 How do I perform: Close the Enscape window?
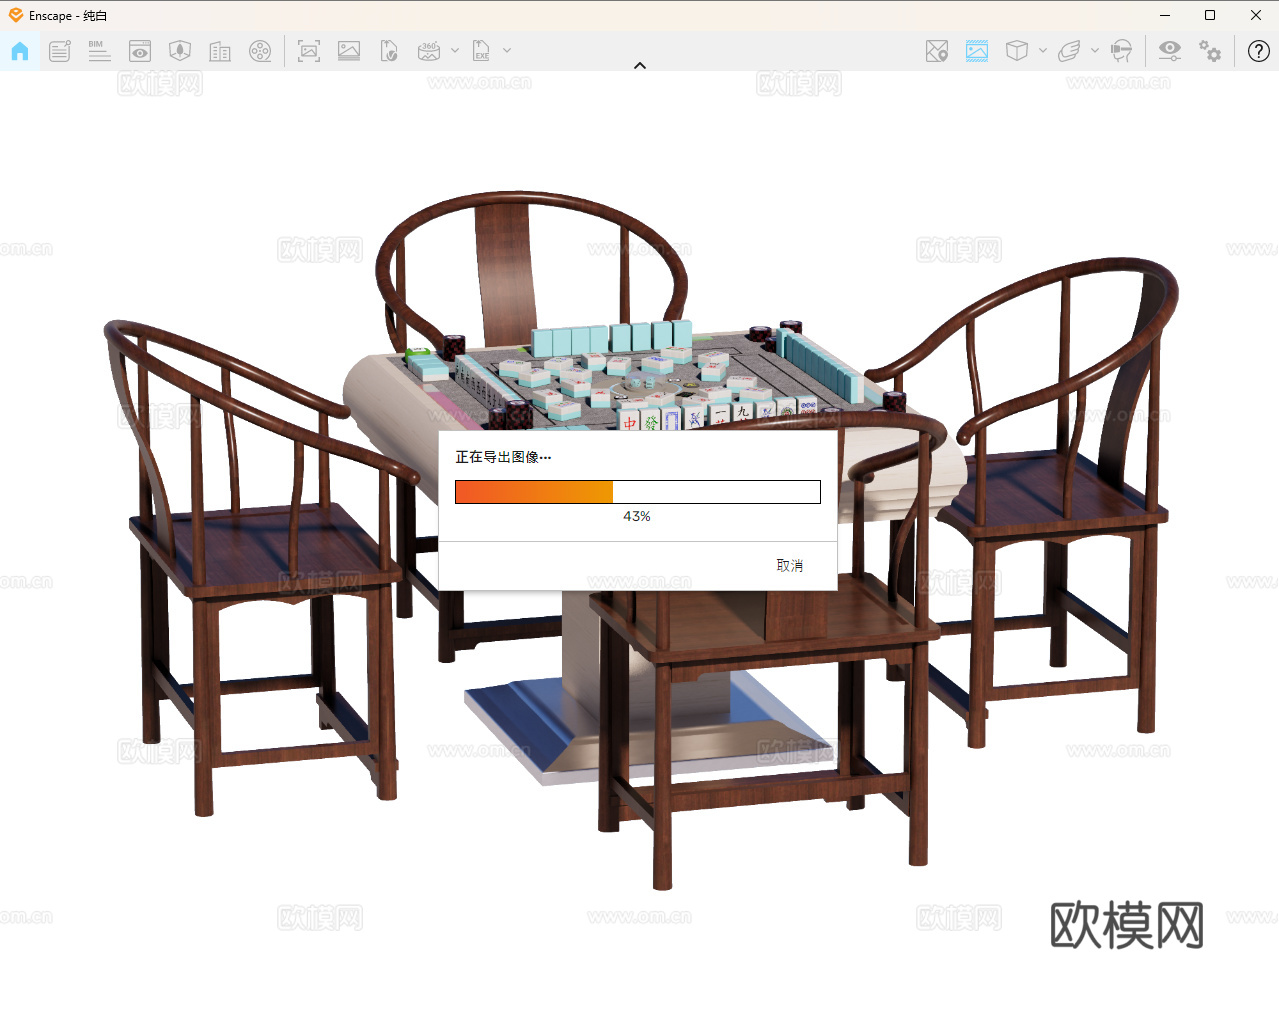point(1256,15)
